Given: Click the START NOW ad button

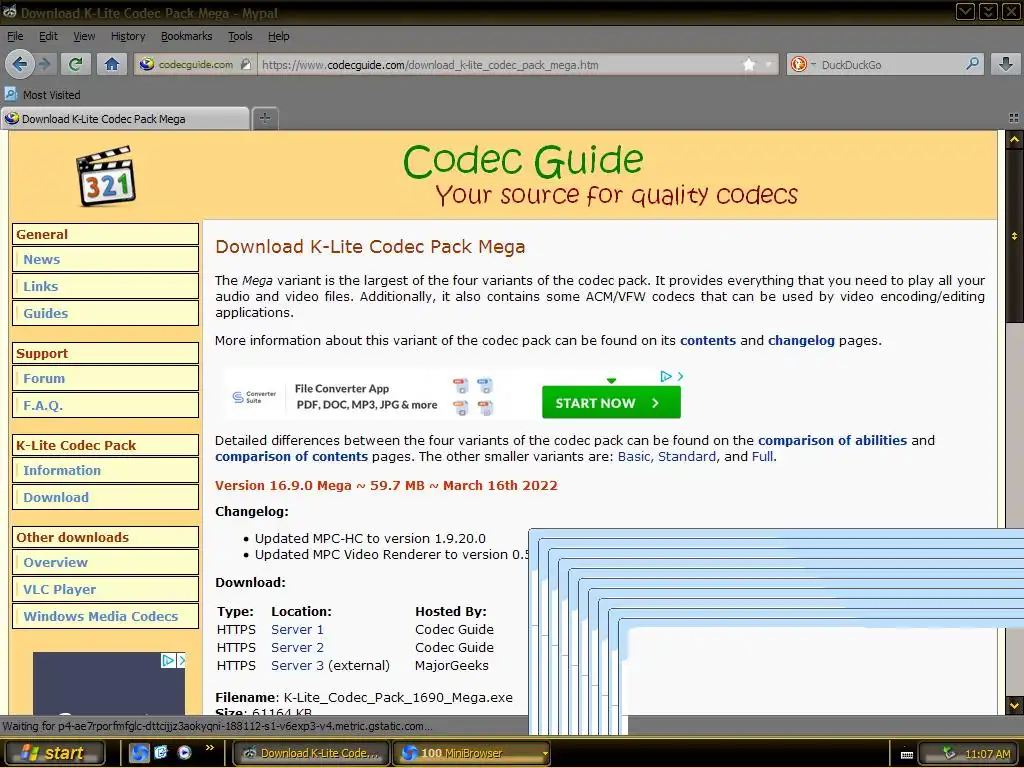Looking at the screenshot, I should point(611,403).
